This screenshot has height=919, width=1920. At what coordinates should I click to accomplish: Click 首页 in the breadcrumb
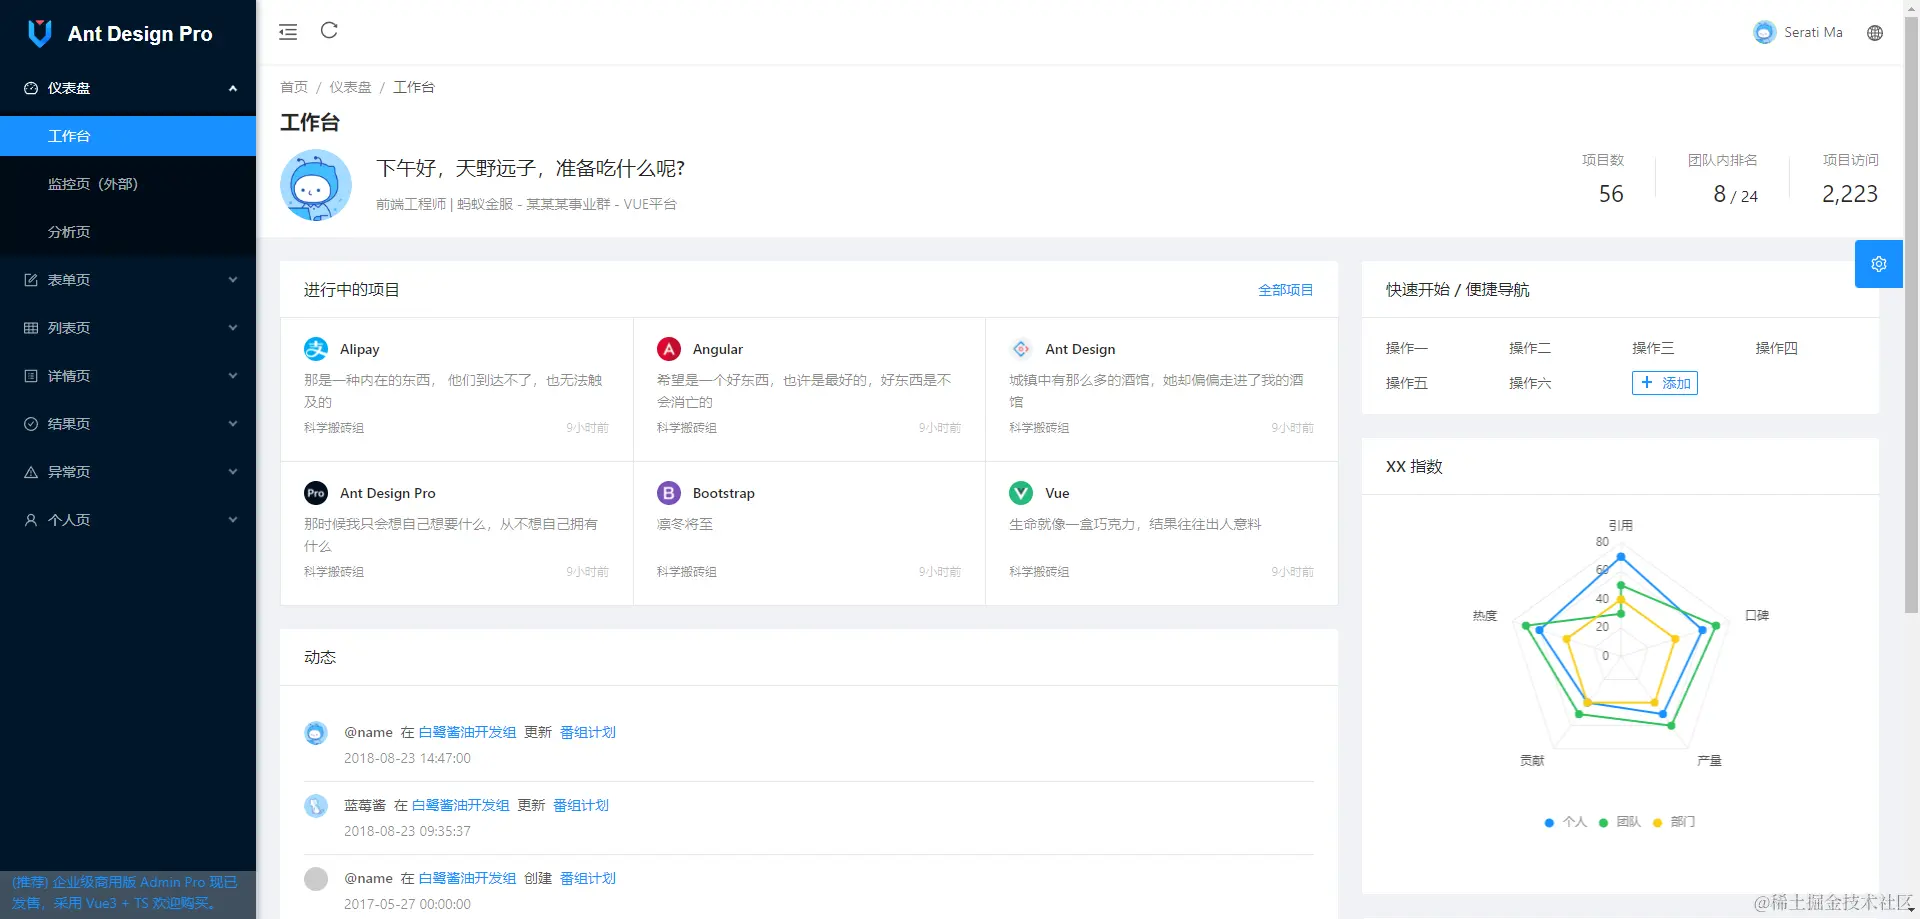(294, 87)
